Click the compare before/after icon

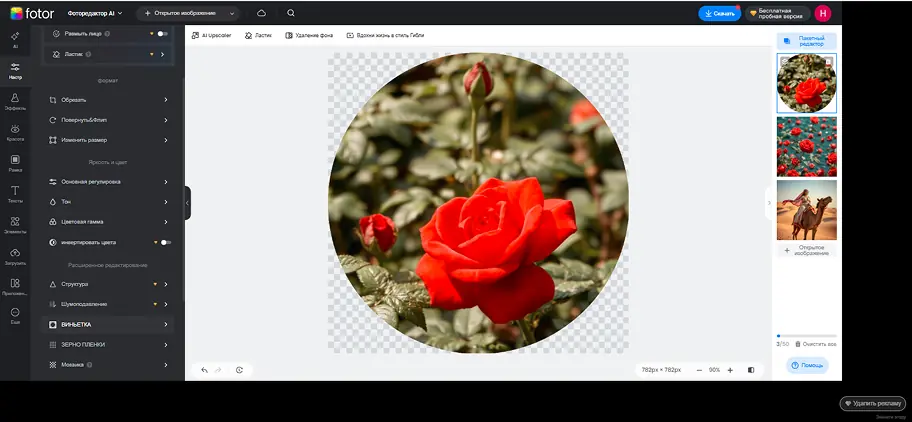point(751,370)
